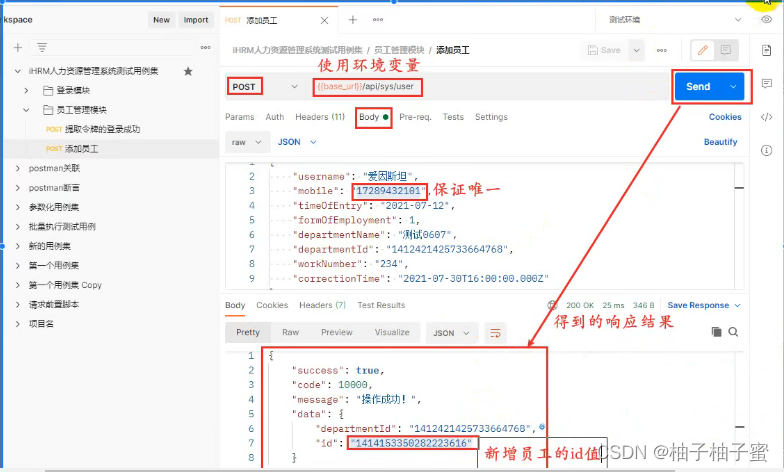Click the New button in sidebar
Viewport: 784px width, 472px height.
(x=161, y=20)
